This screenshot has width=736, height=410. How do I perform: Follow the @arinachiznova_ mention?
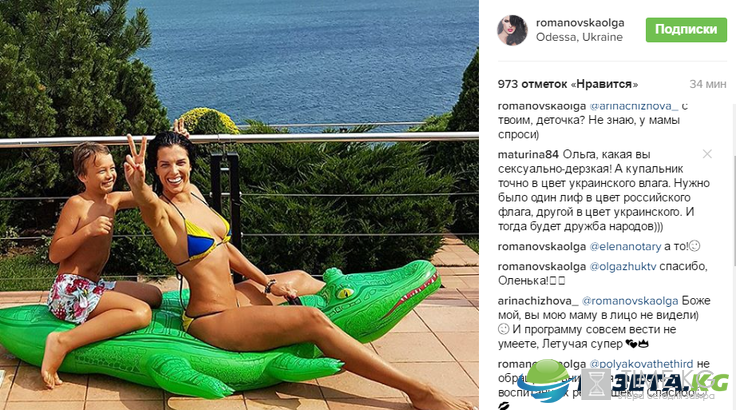pos(633,106)
